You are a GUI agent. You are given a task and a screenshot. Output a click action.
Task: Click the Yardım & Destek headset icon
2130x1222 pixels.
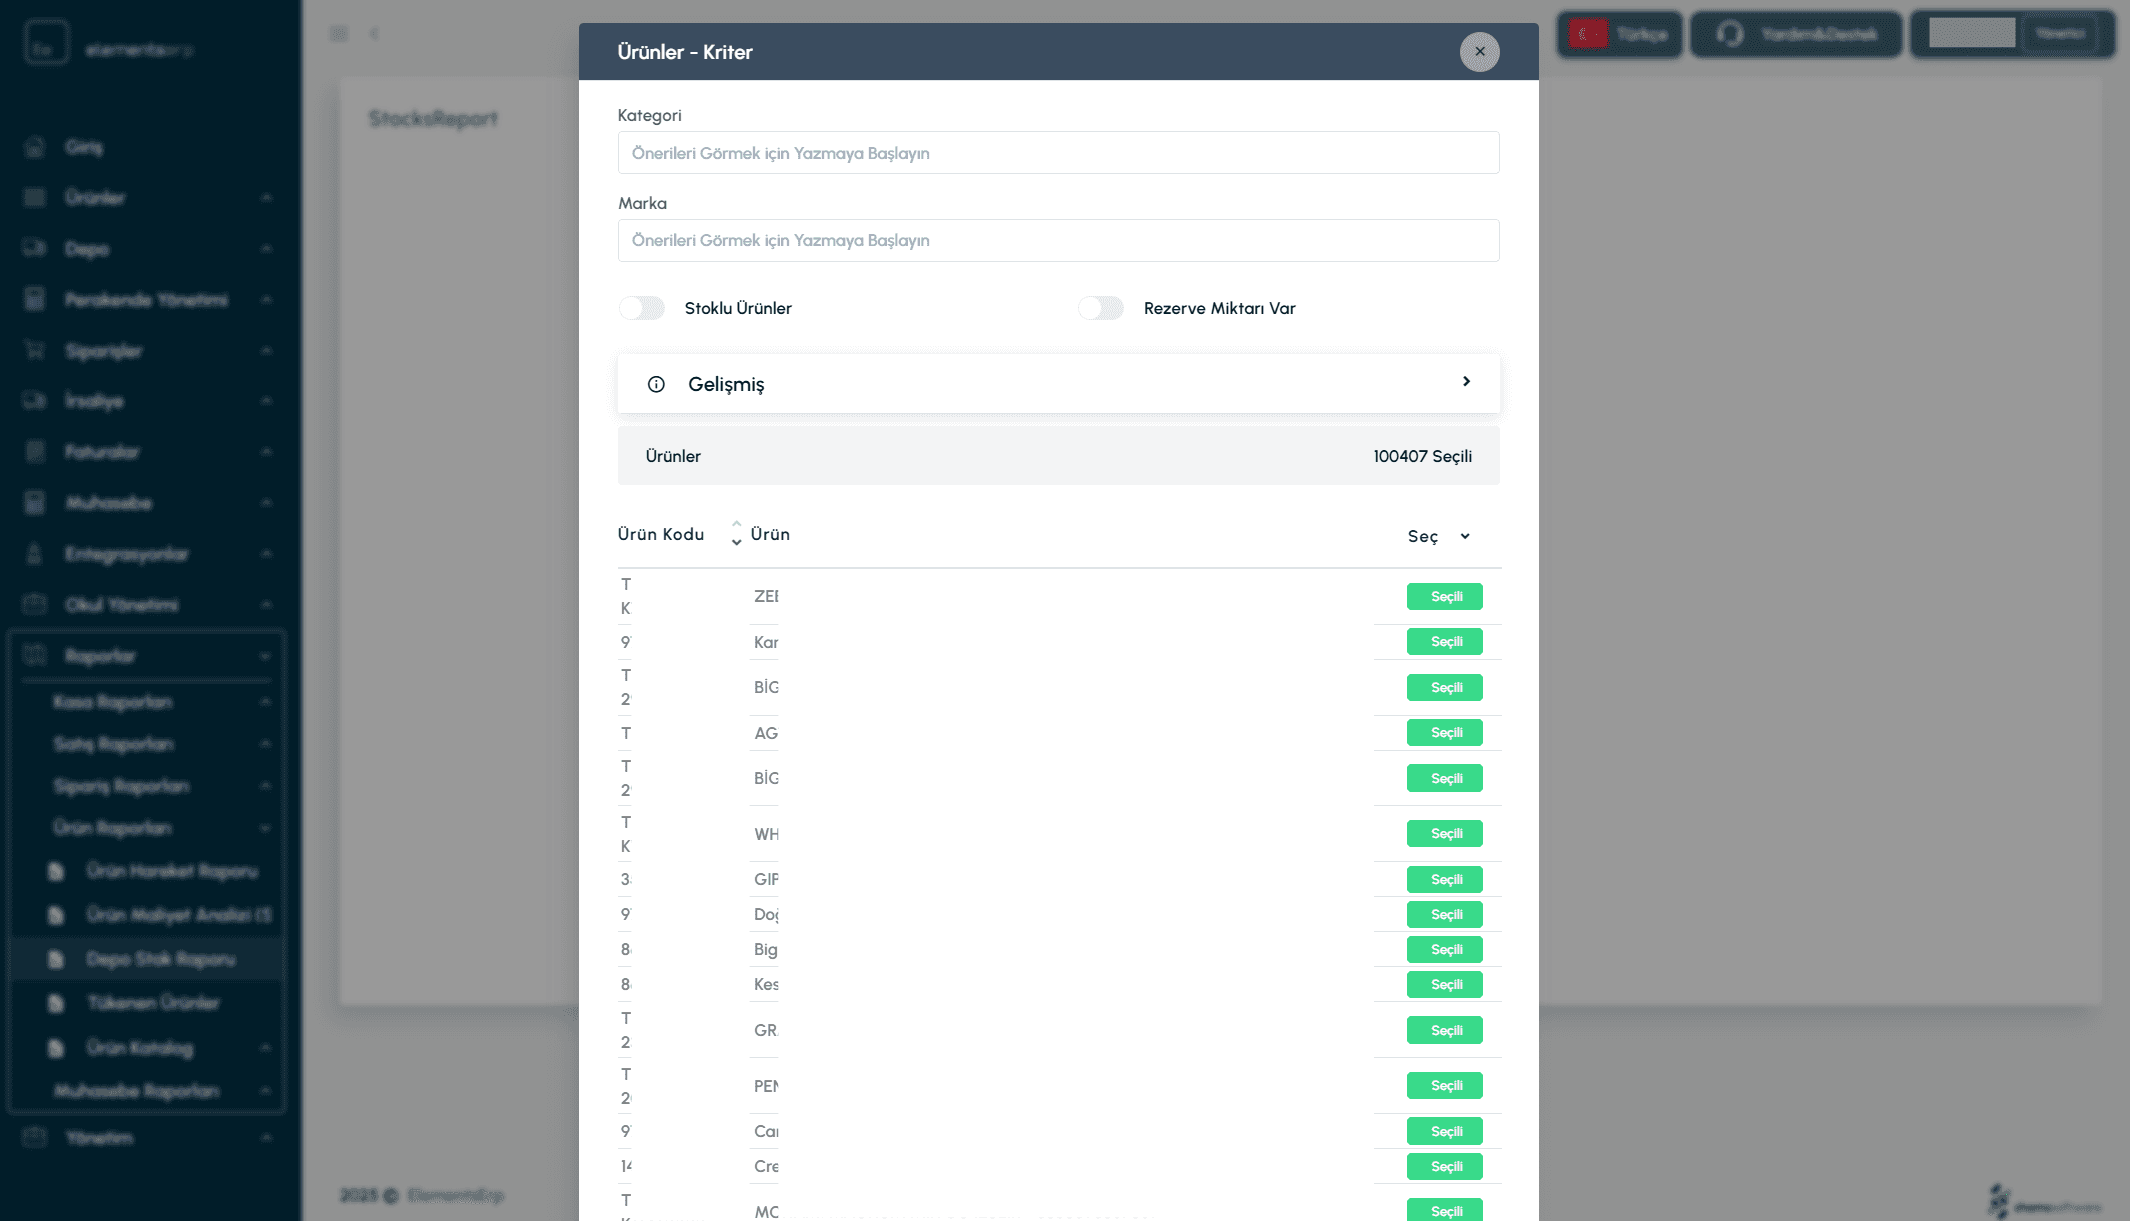pos(1730,34)
